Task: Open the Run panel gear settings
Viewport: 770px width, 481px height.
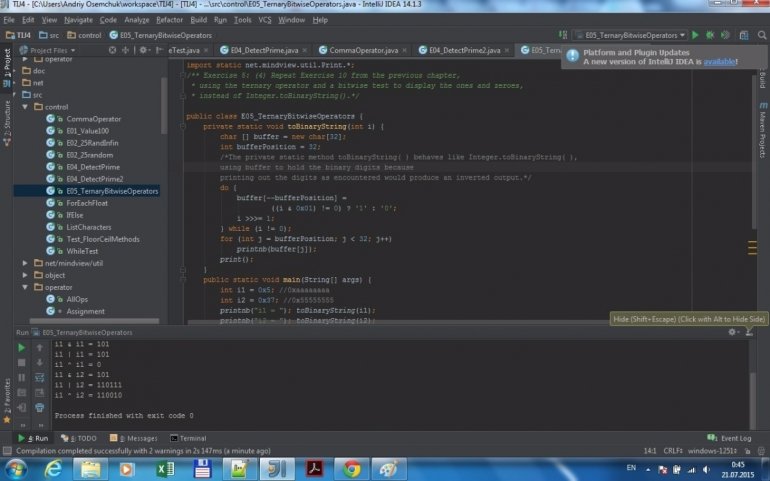Action: [x=732, y=332]
